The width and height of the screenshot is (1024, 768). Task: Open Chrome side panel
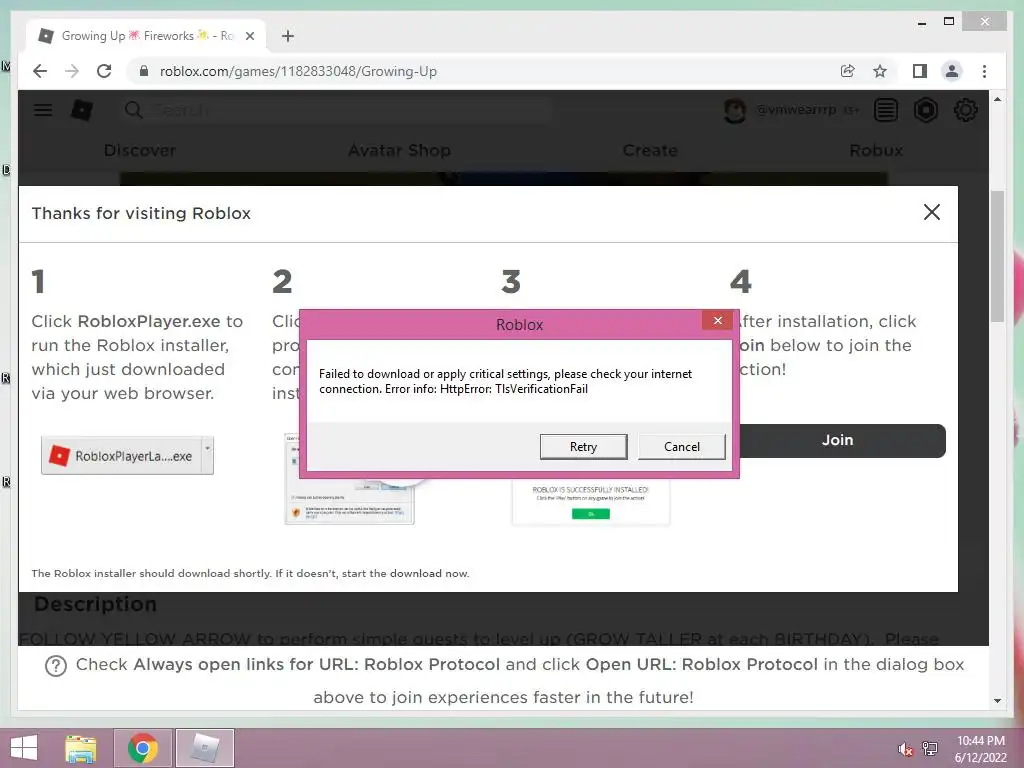tap(920, 71)
